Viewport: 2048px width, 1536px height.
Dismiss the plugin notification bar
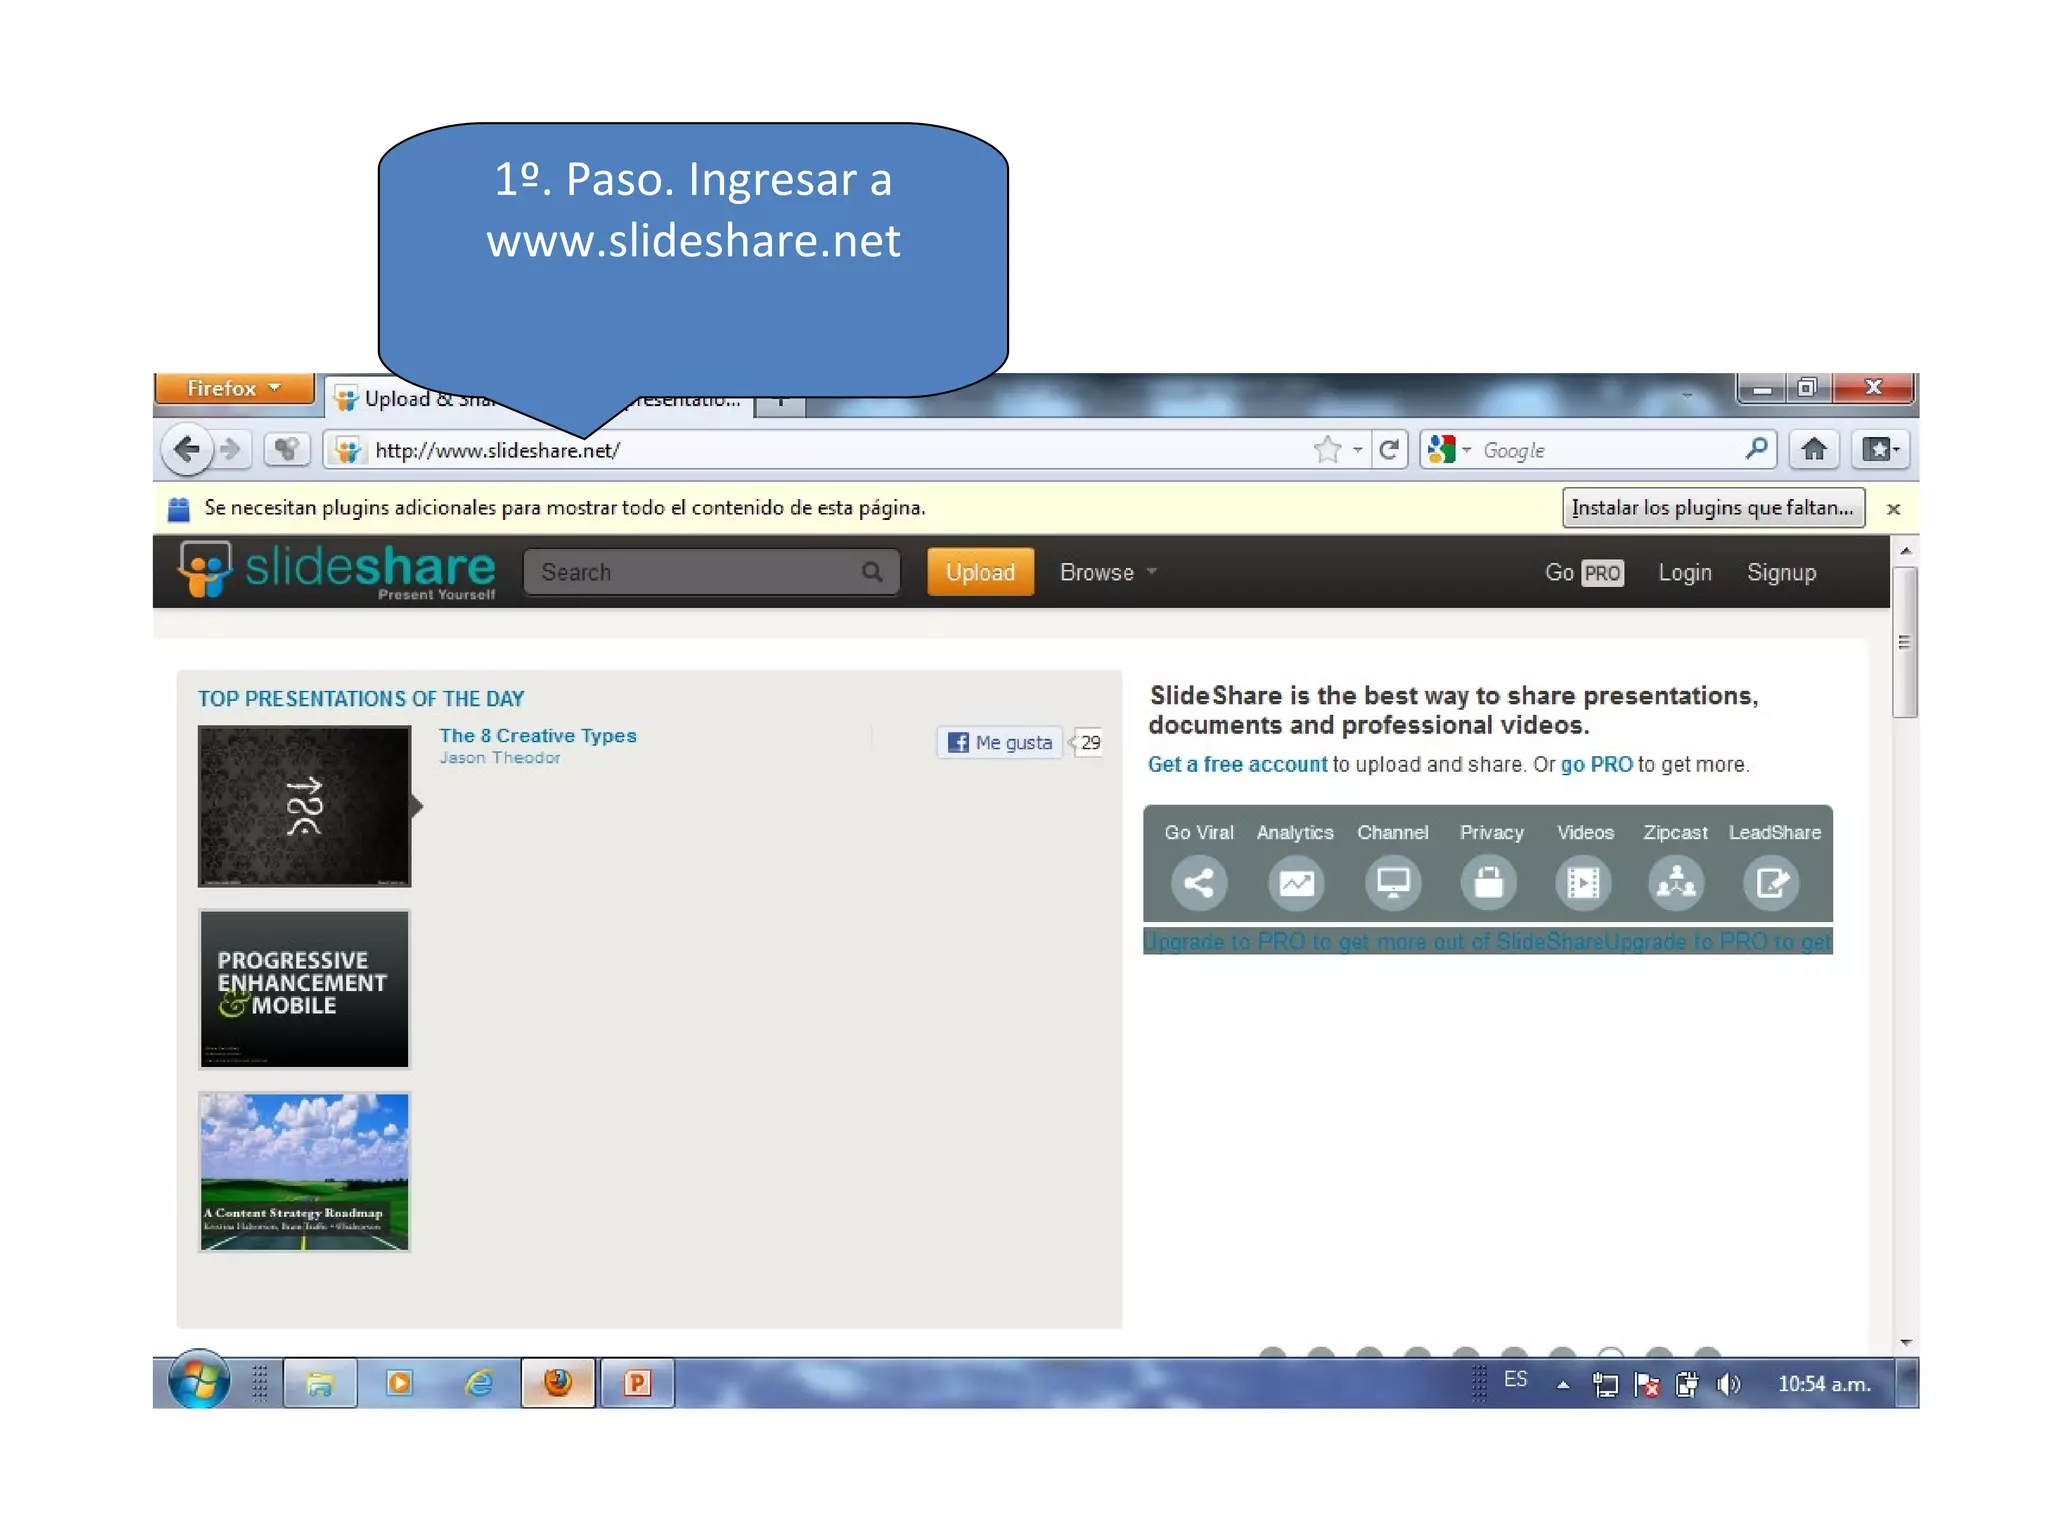coord(1893,509)
